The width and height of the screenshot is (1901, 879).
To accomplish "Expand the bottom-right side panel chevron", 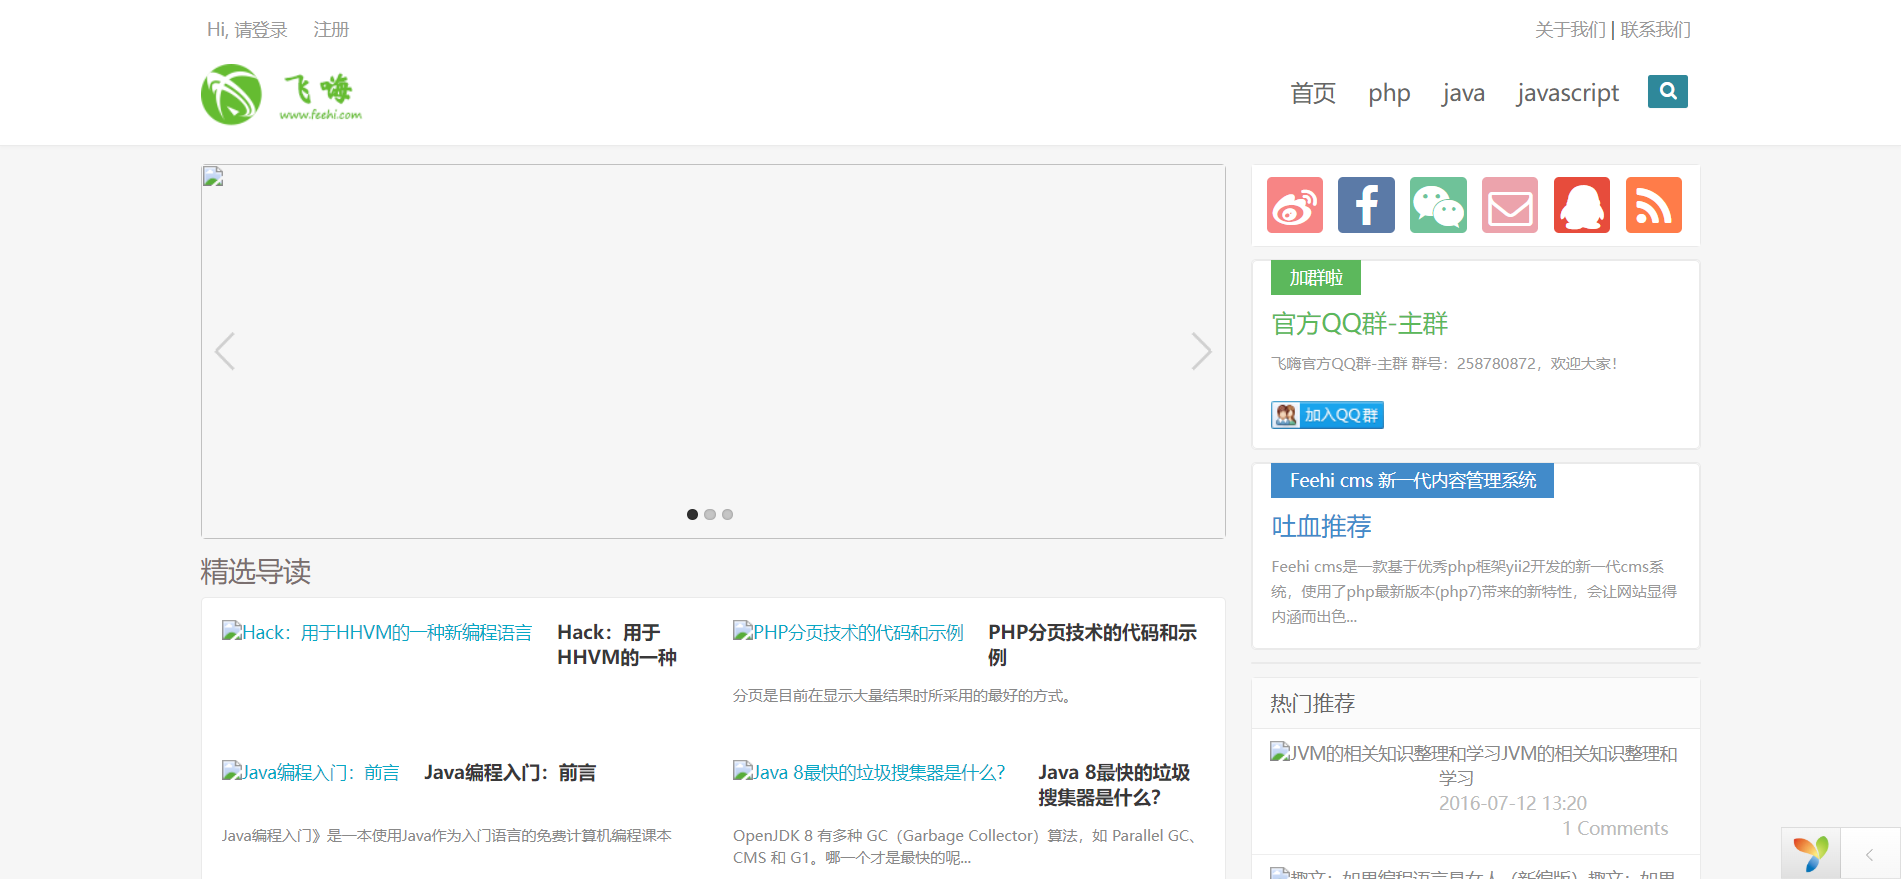I will coord(1869,854).
